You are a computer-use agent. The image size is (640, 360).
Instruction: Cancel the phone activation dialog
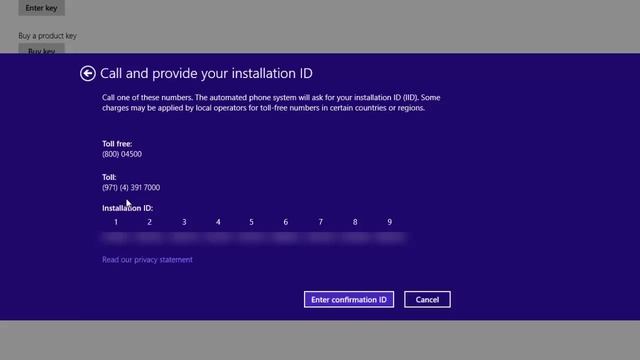pos(427,300)
